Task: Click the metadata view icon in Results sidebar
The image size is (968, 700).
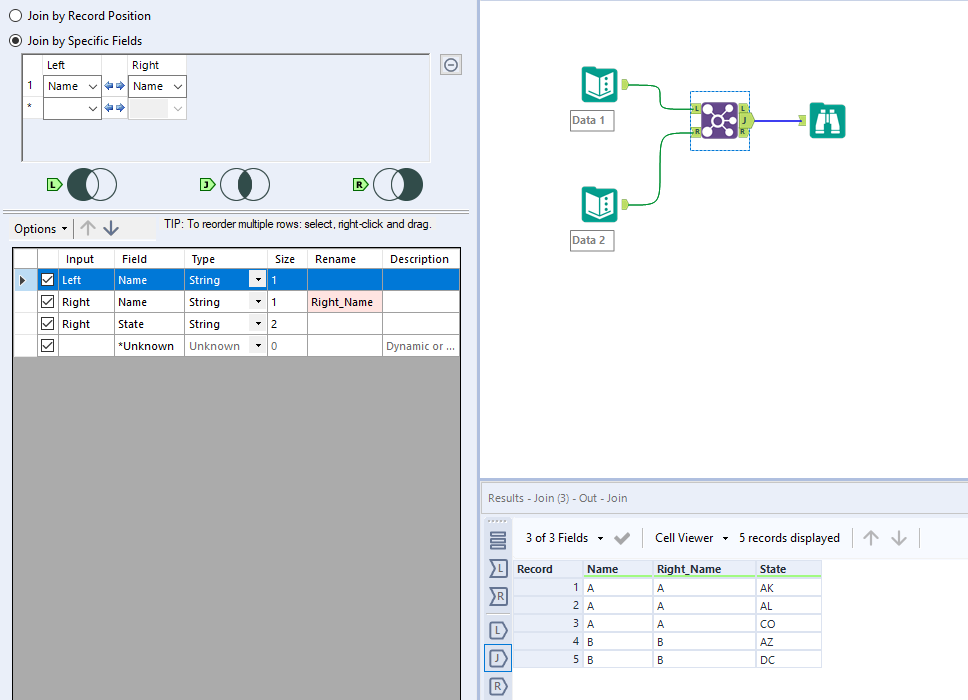Action: (497, 539)
